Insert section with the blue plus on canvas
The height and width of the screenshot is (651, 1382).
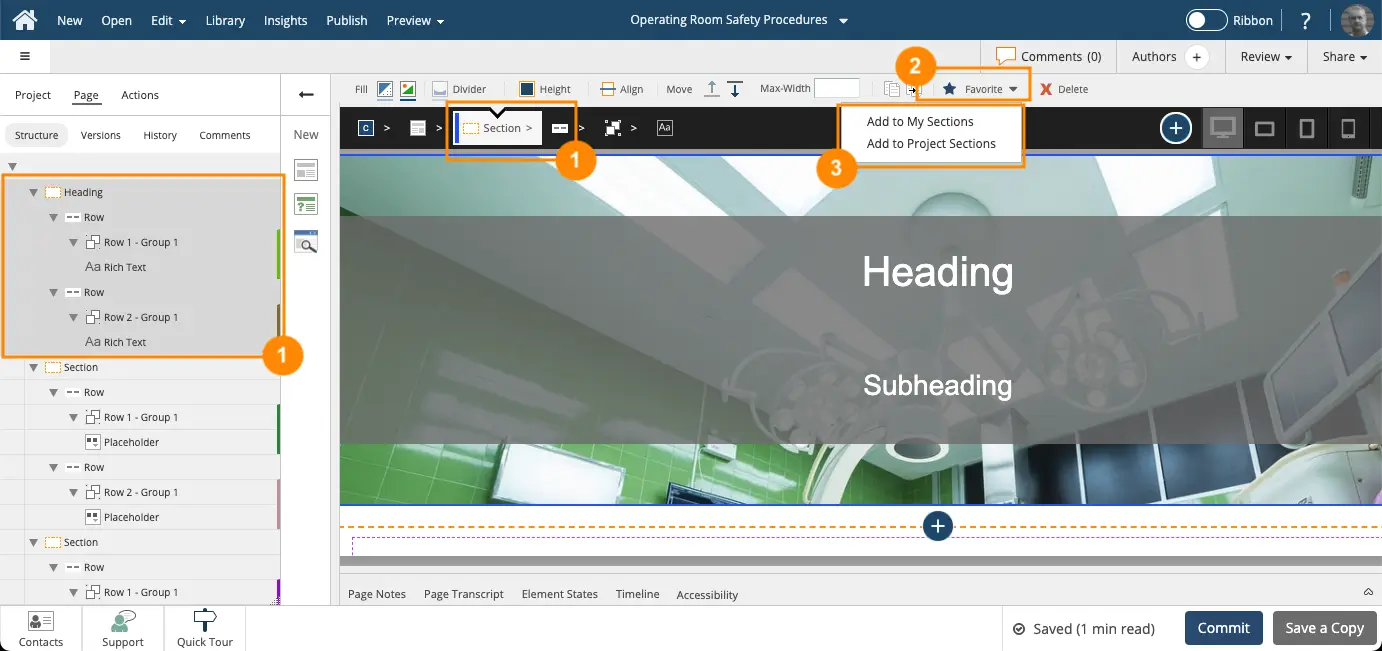click(x=937, y=526)
